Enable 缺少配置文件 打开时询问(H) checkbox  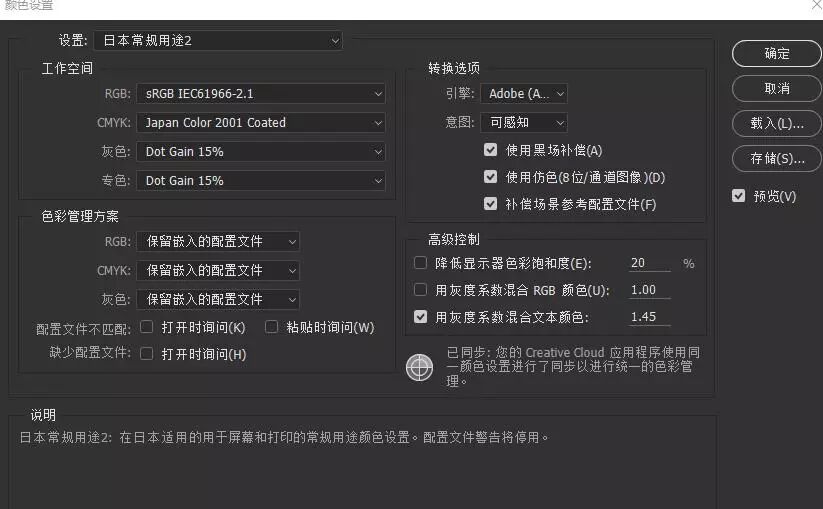tap(147, 354)
